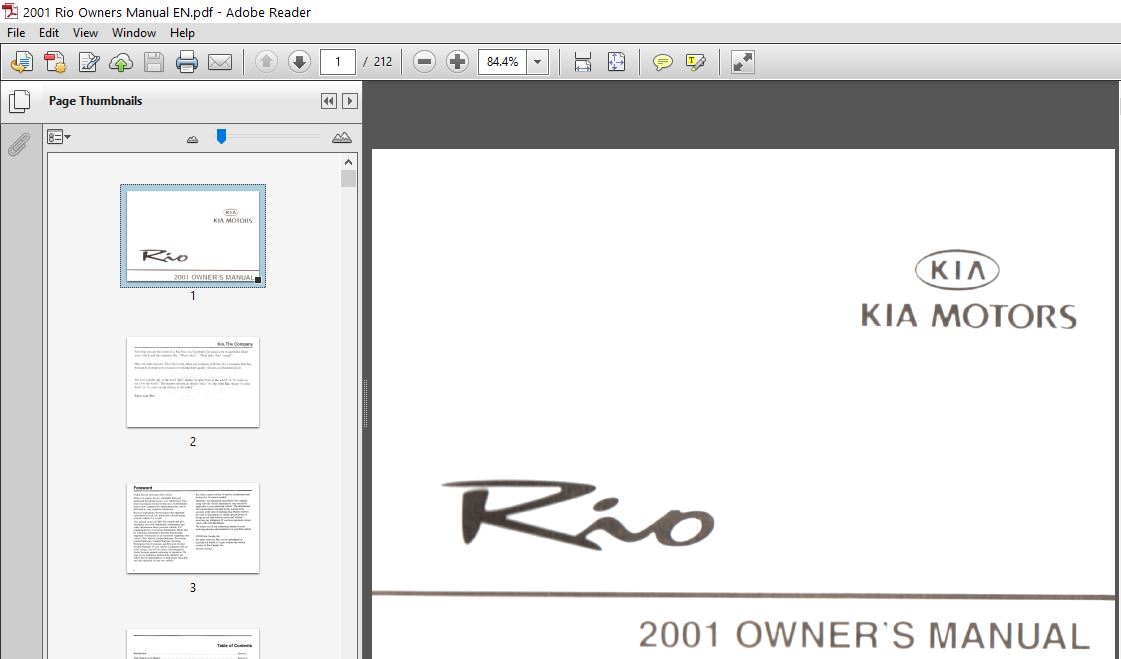
Task: Go to previous page arrow
Action: click(x=266, y=62)
